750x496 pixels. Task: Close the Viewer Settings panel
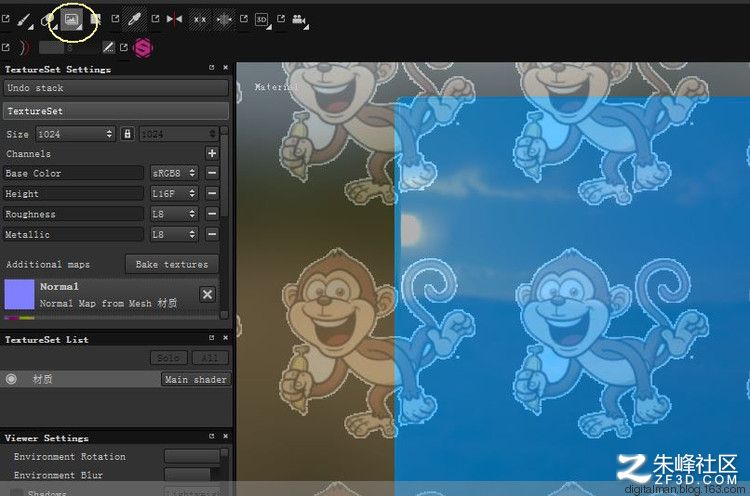225,436
